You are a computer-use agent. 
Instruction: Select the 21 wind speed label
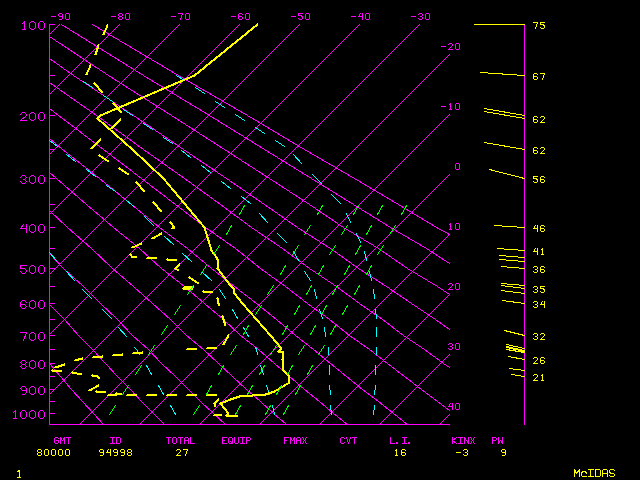pos(538,377)
